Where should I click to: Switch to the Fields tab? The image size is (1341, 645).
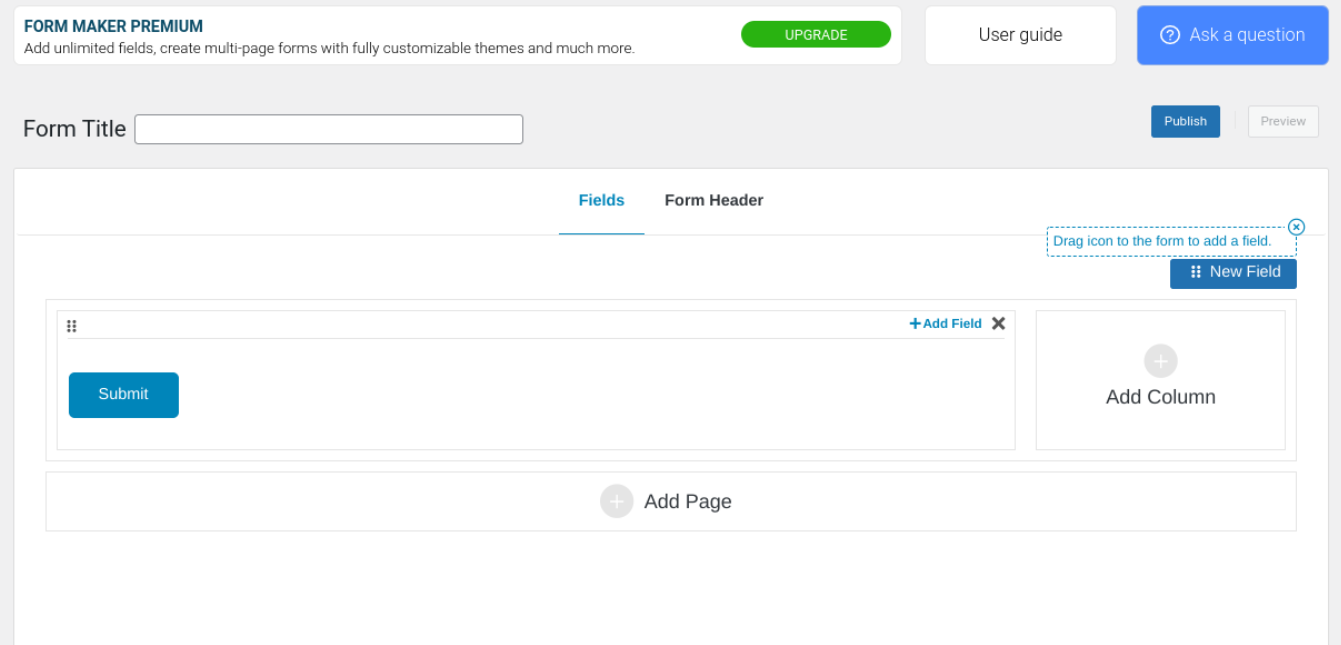point(601,200)
